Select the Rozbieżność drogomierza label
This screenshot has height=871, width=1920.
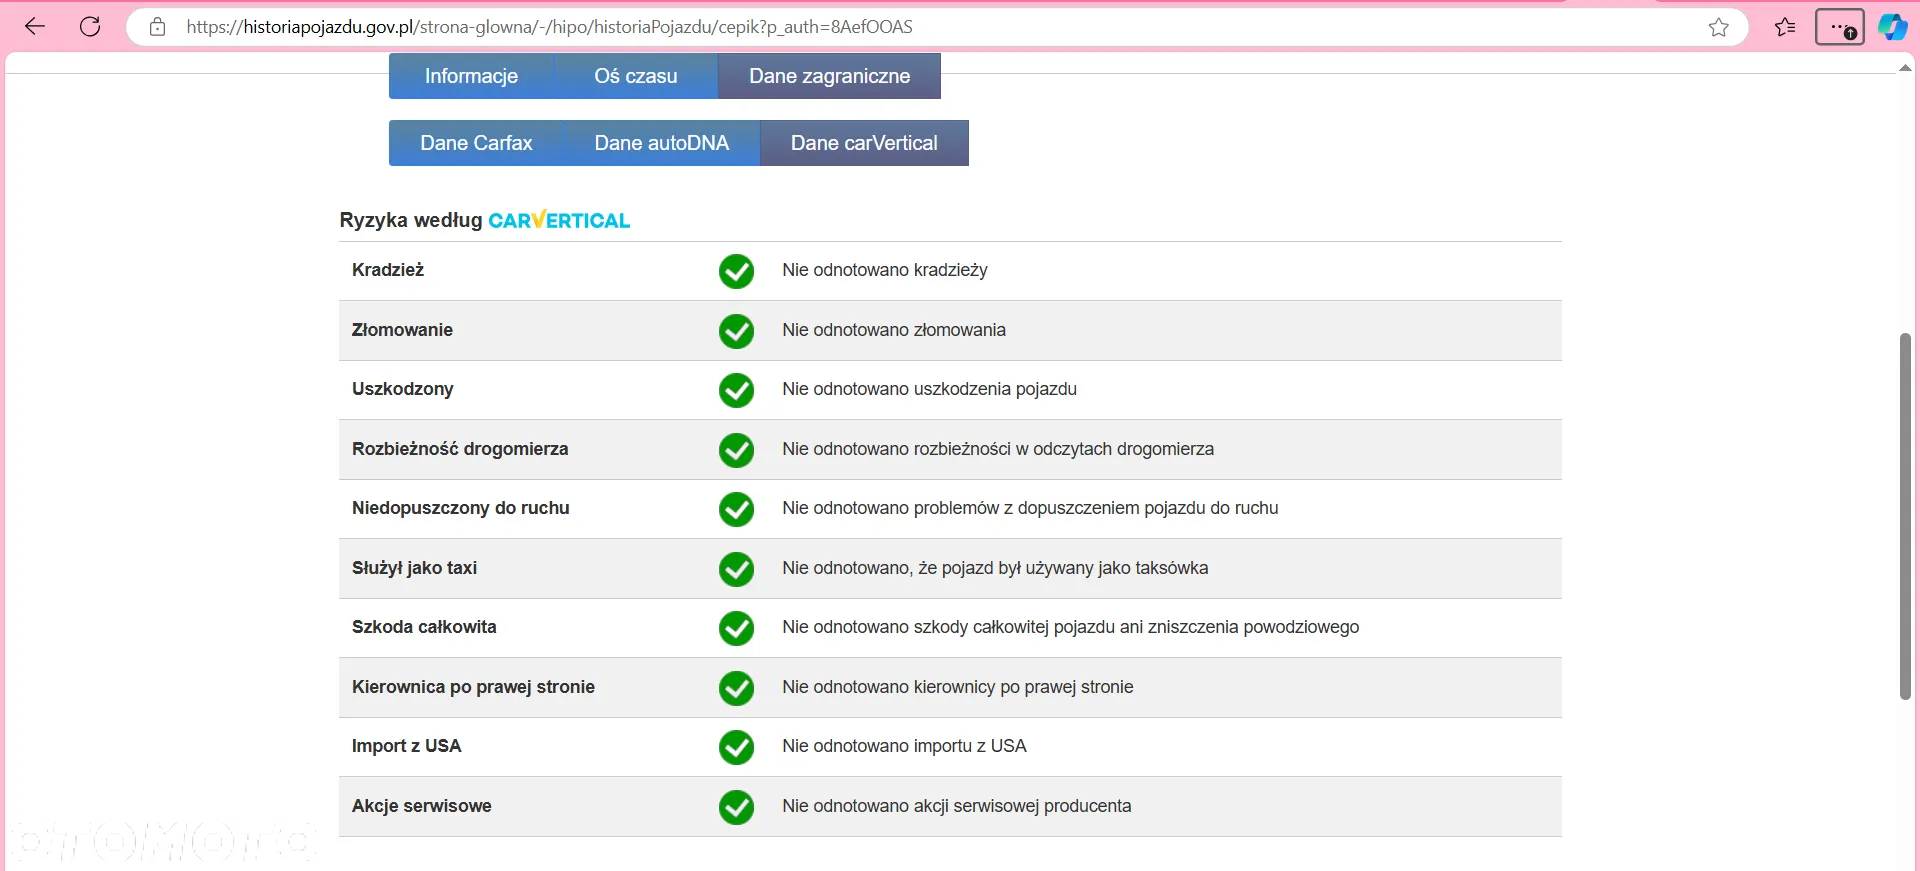(460, 449)
